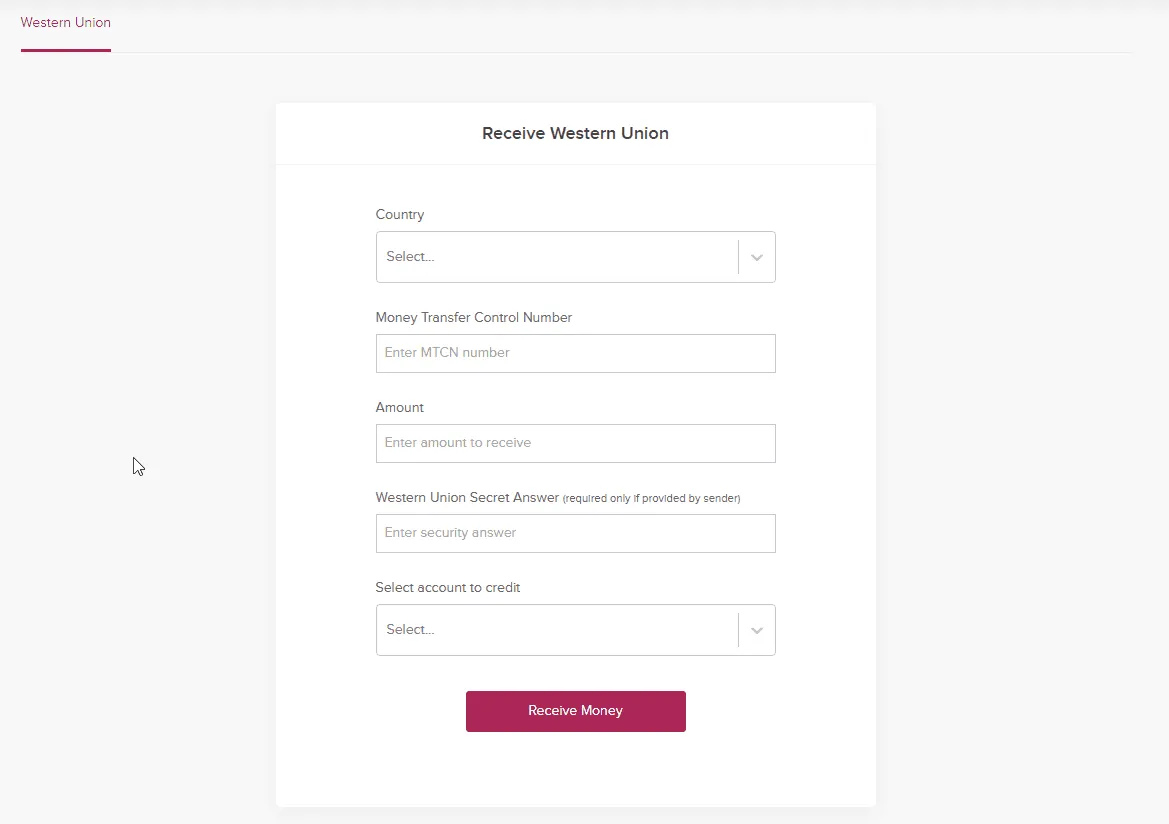1169x824 pixels.
Task: Open the Country select combo box
Action: pos(576,257)
